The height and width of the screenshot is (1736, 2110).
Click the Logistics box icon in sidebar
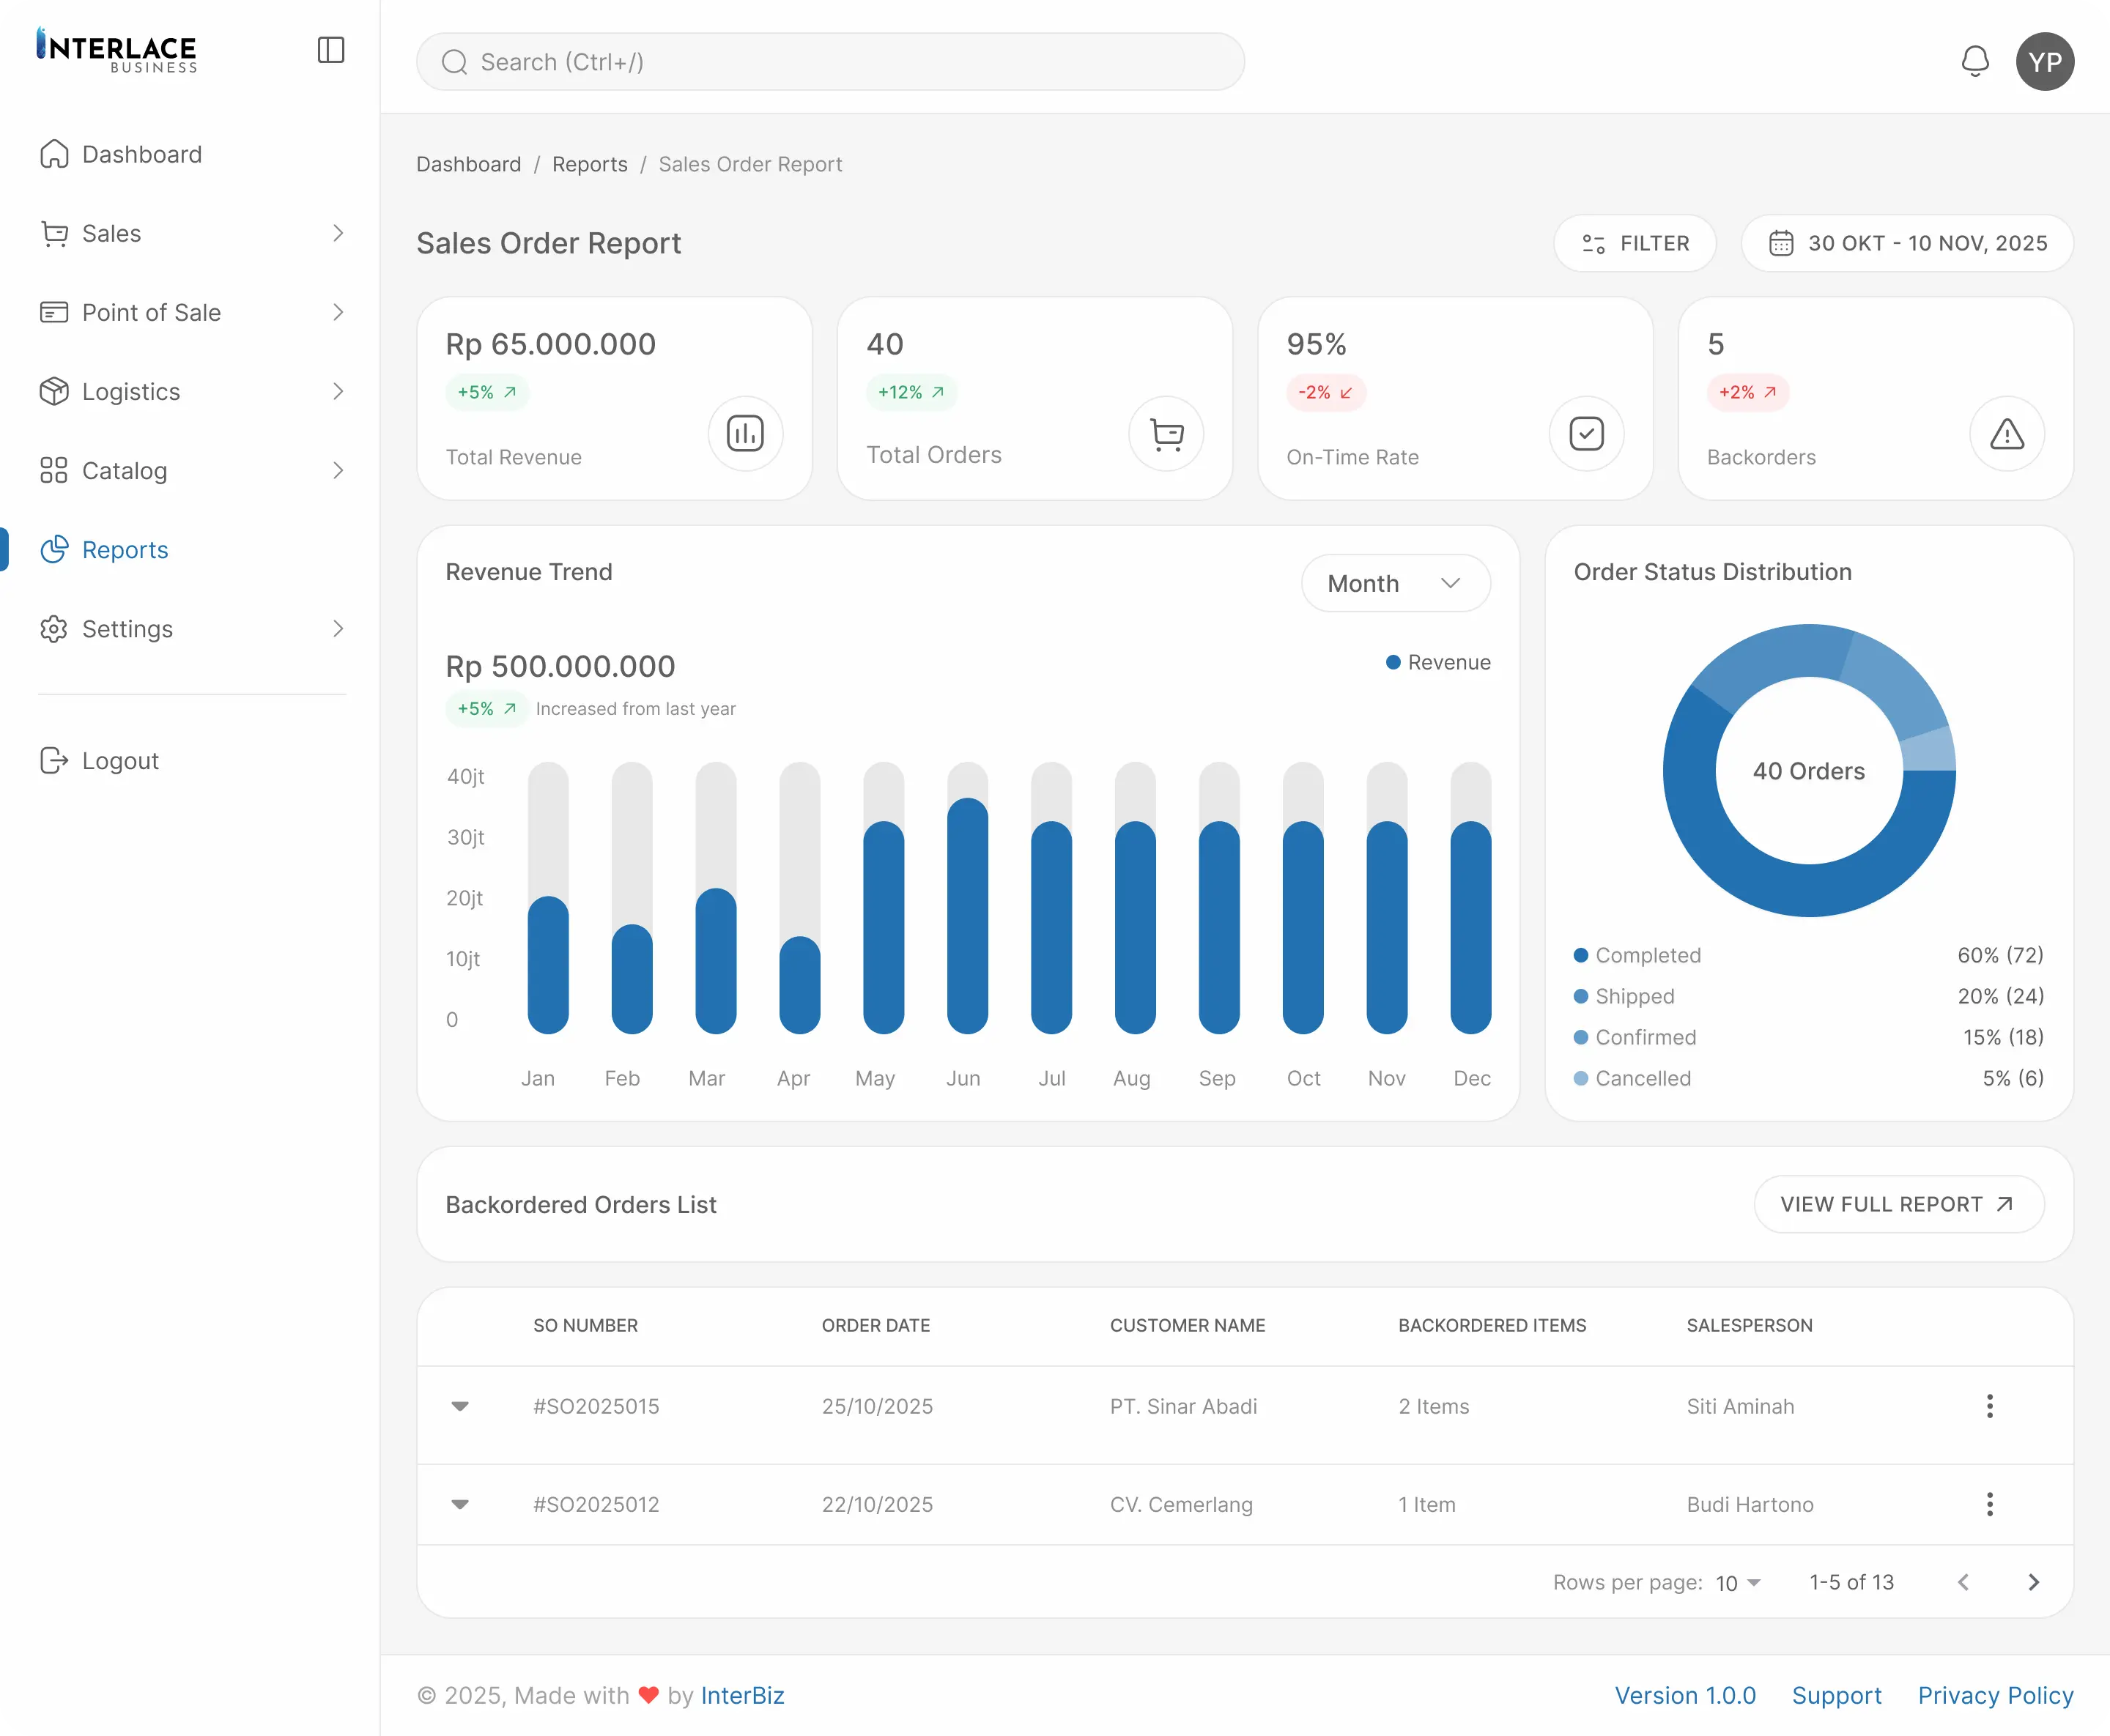click(54, 391)
